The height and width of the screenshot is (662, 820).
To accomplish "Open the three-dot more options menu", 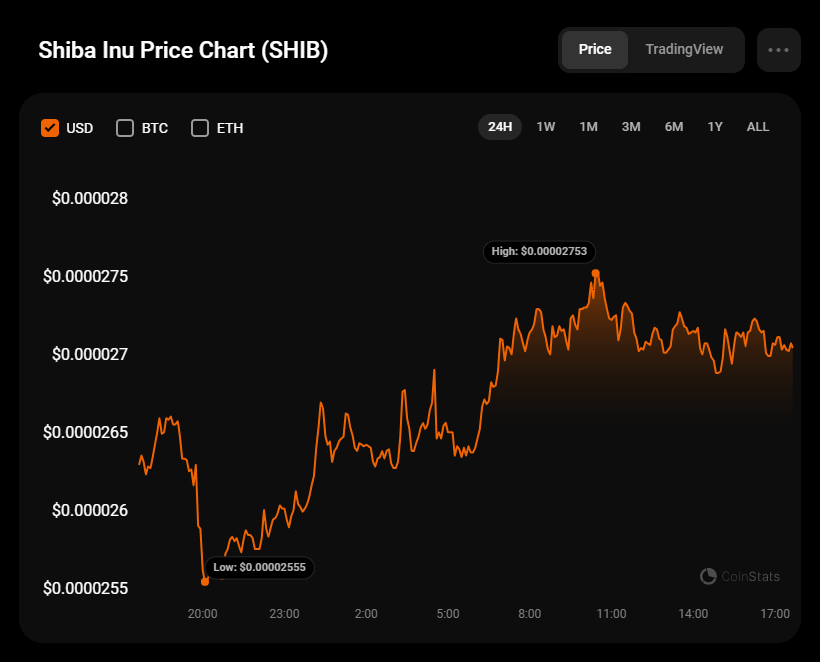I will pyautogui.click(x=778, y=50).
